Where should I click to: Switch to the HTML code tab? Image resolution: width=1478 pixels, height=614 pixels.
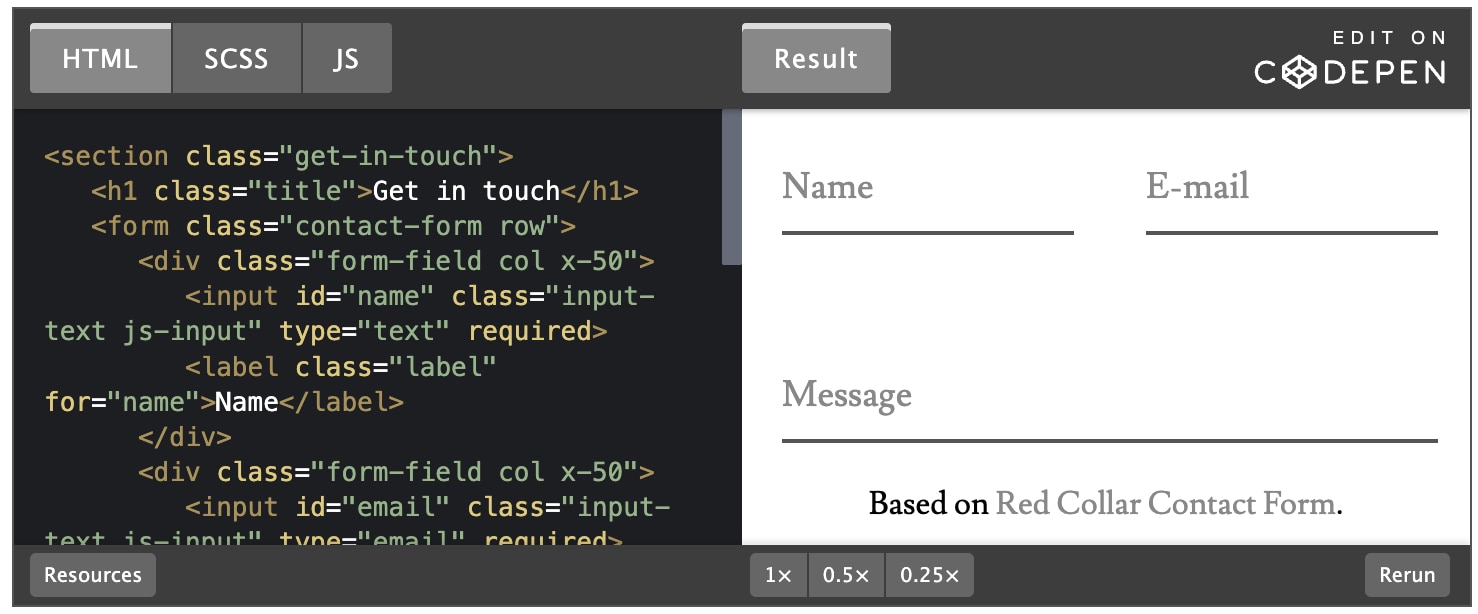pyautogui.click(x=100, y=59)
